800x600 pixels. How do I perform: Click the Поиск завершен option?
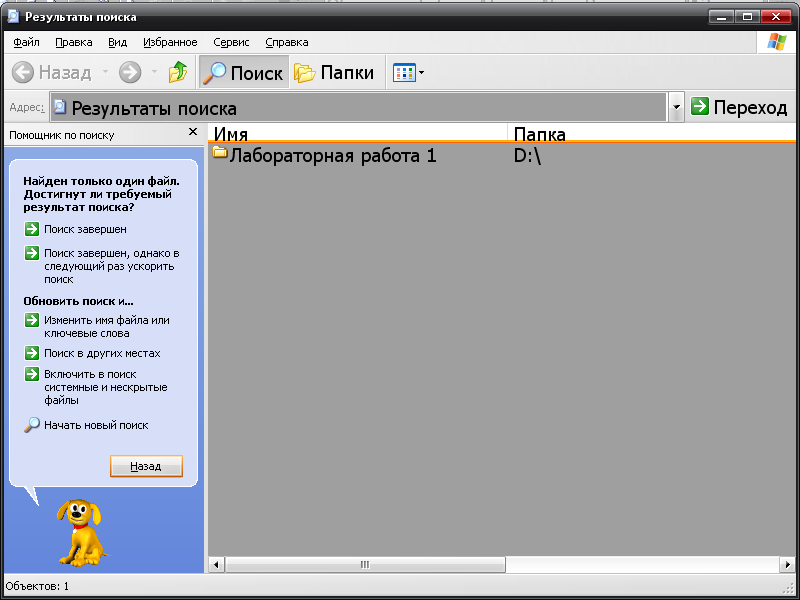pos(85,230)
